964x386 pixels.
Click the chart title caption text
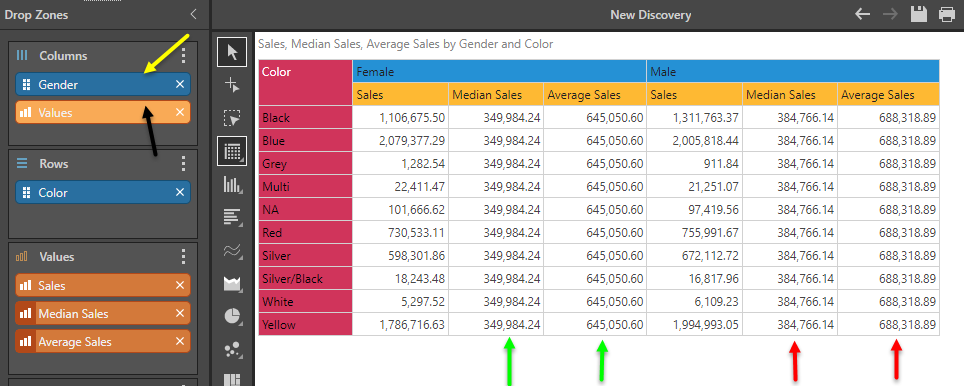pos(406,44)
